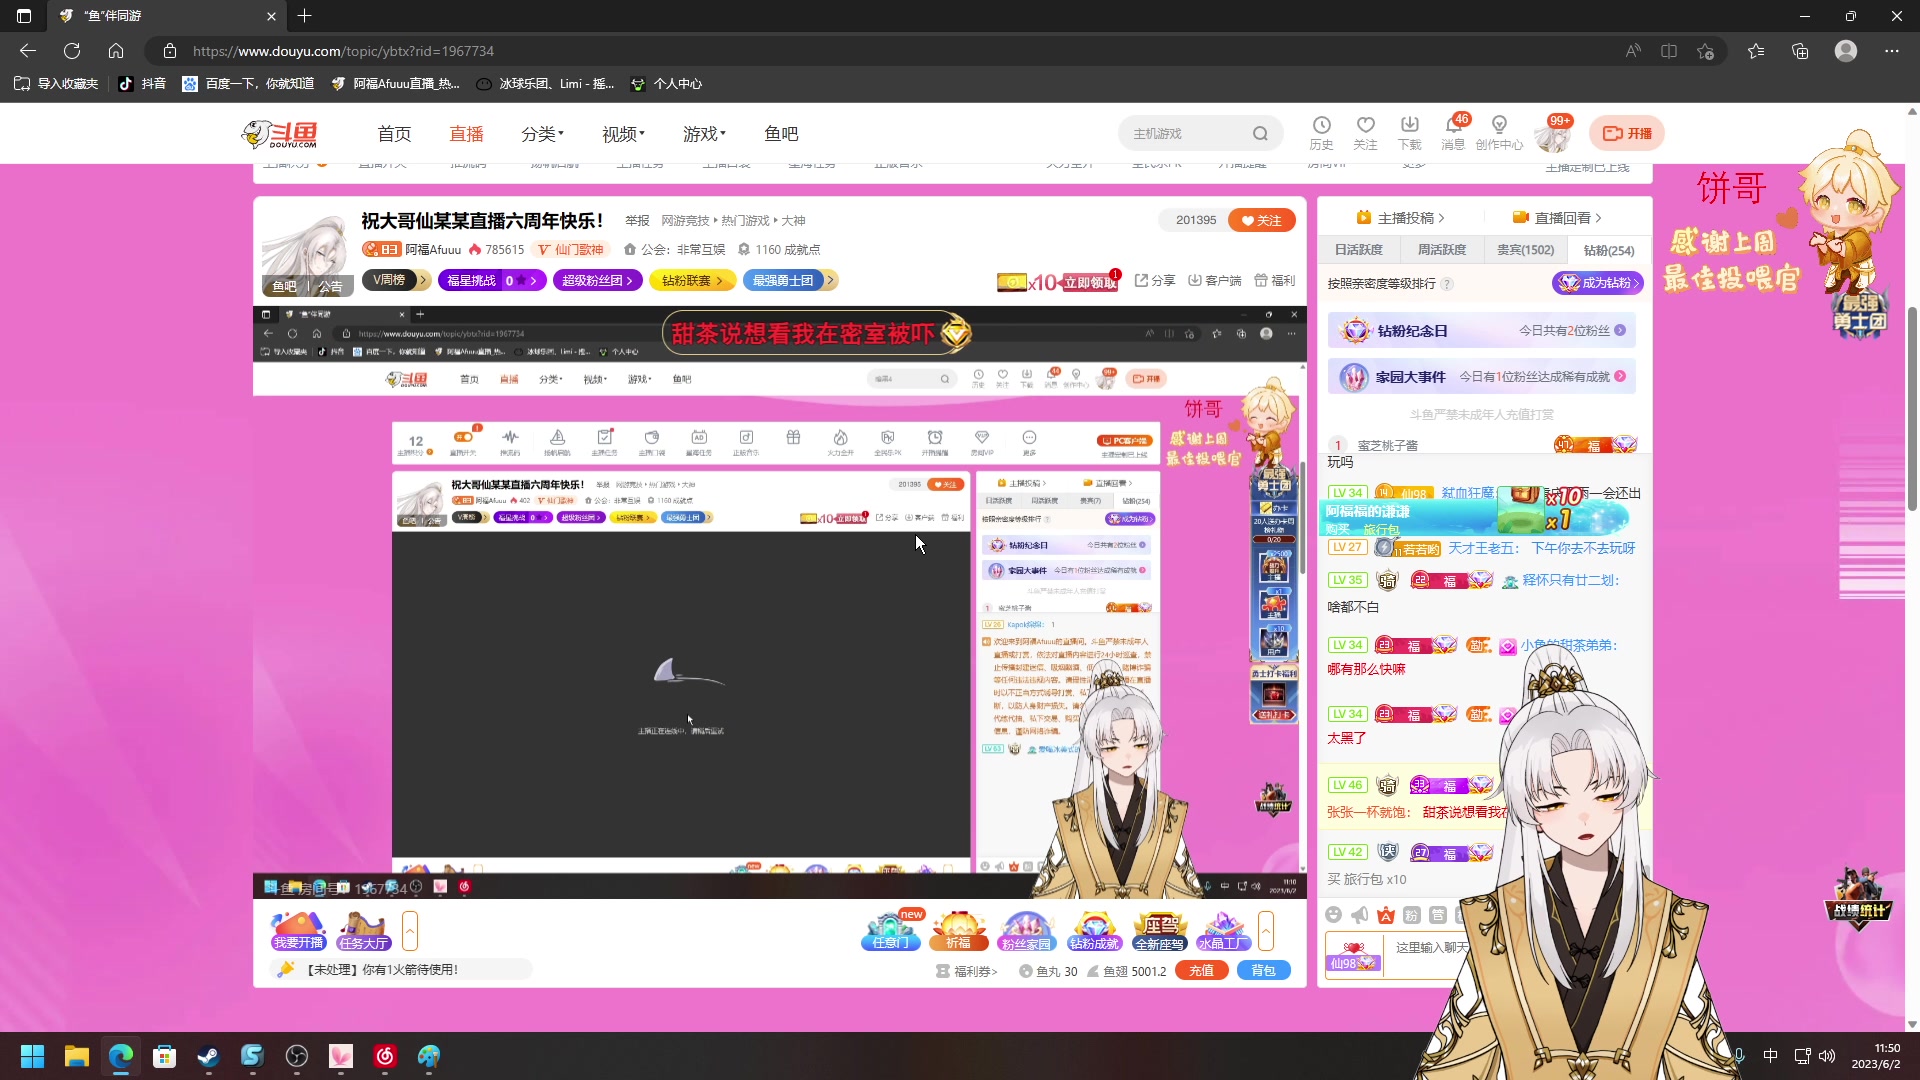The width and height of the screenshot is (1920, 1080).
Task: Expand the 钻粉纪念日 row arrow
Action: pos(1620,330)
